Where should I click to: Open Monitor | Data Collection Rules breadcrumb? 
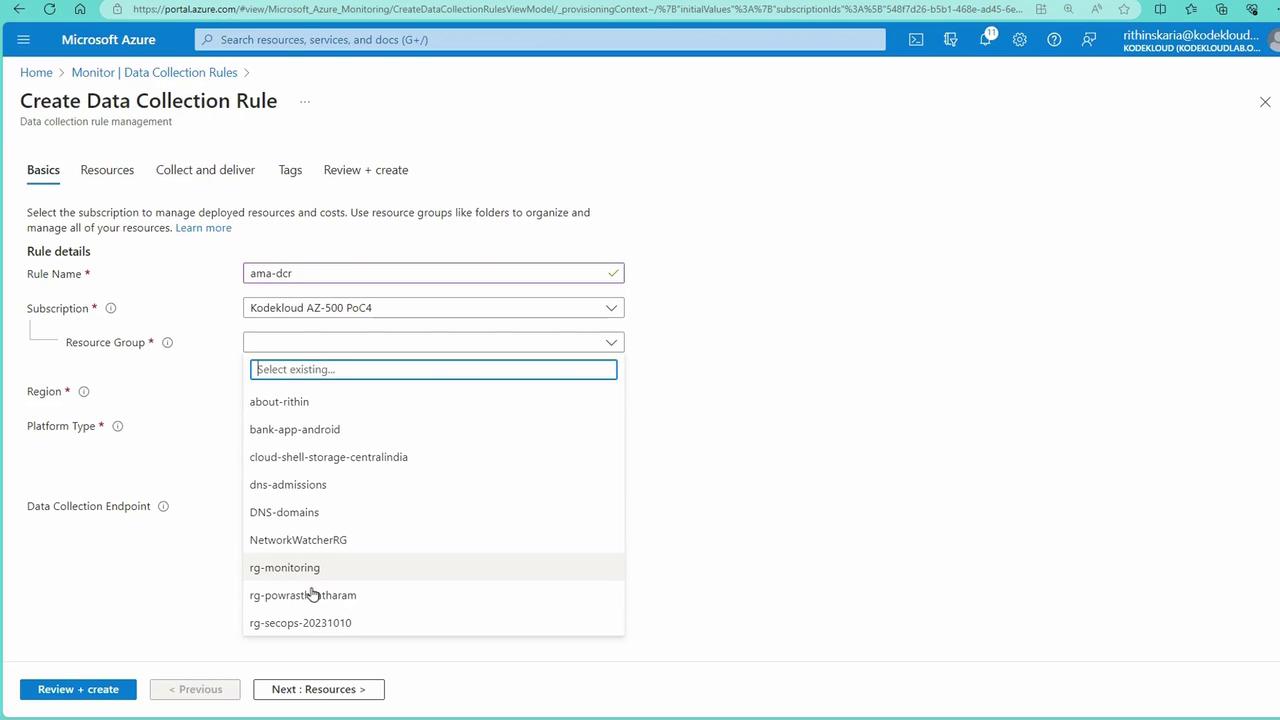pos(154,73)
